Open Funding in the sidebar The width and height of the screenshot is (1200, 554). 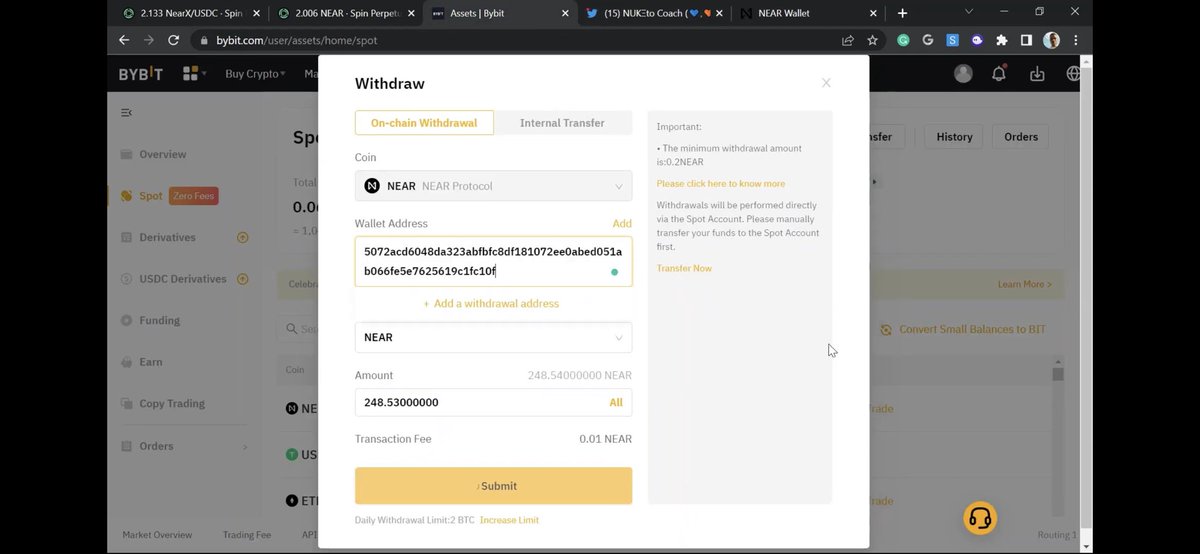[160, 320]
